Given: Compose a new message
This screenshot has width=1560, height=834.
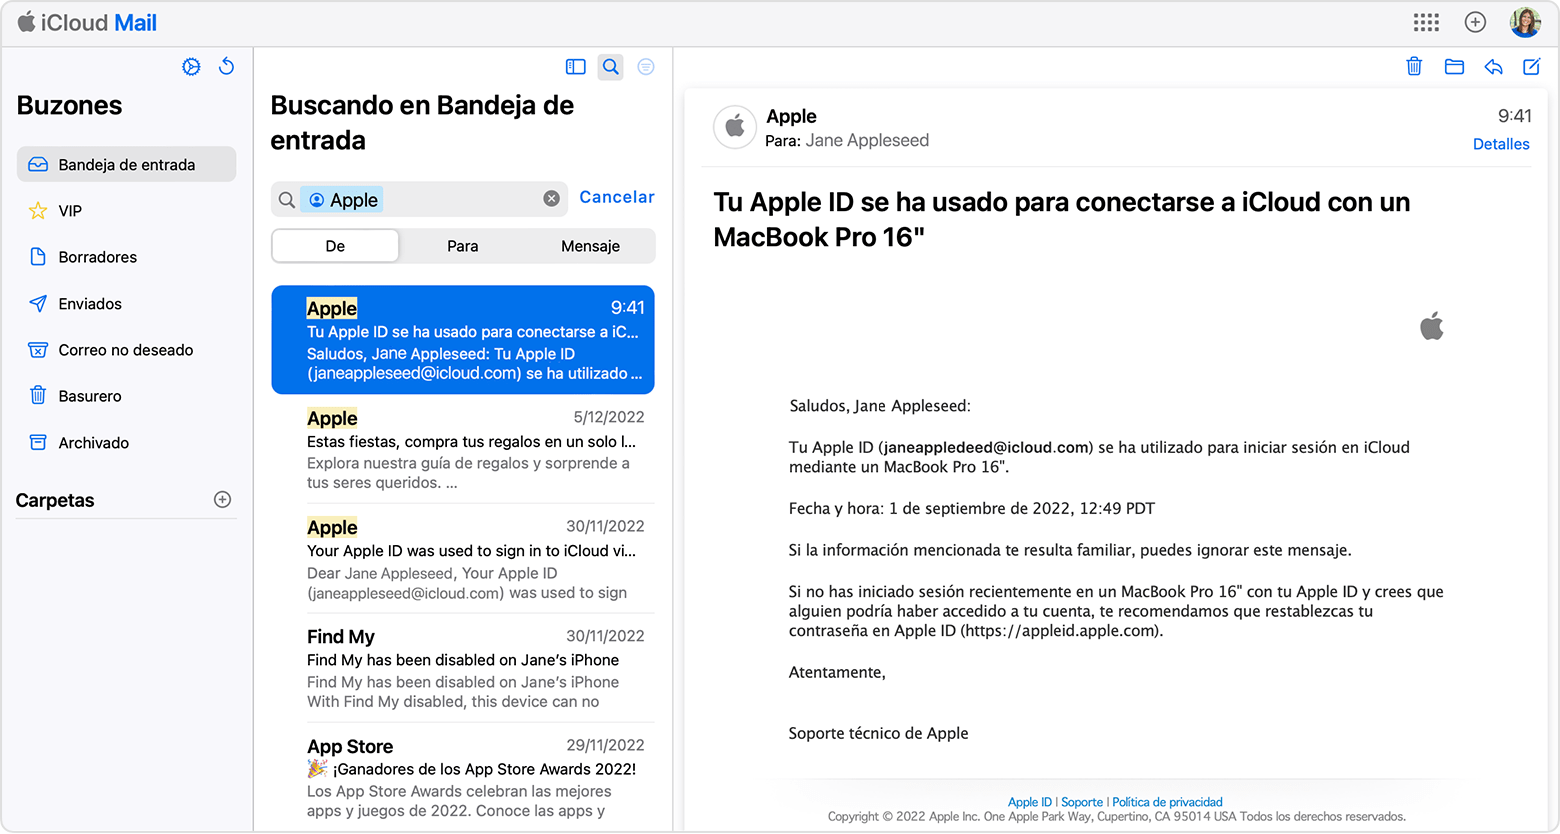Looking at the screenshot, I should click(1531, 67).
